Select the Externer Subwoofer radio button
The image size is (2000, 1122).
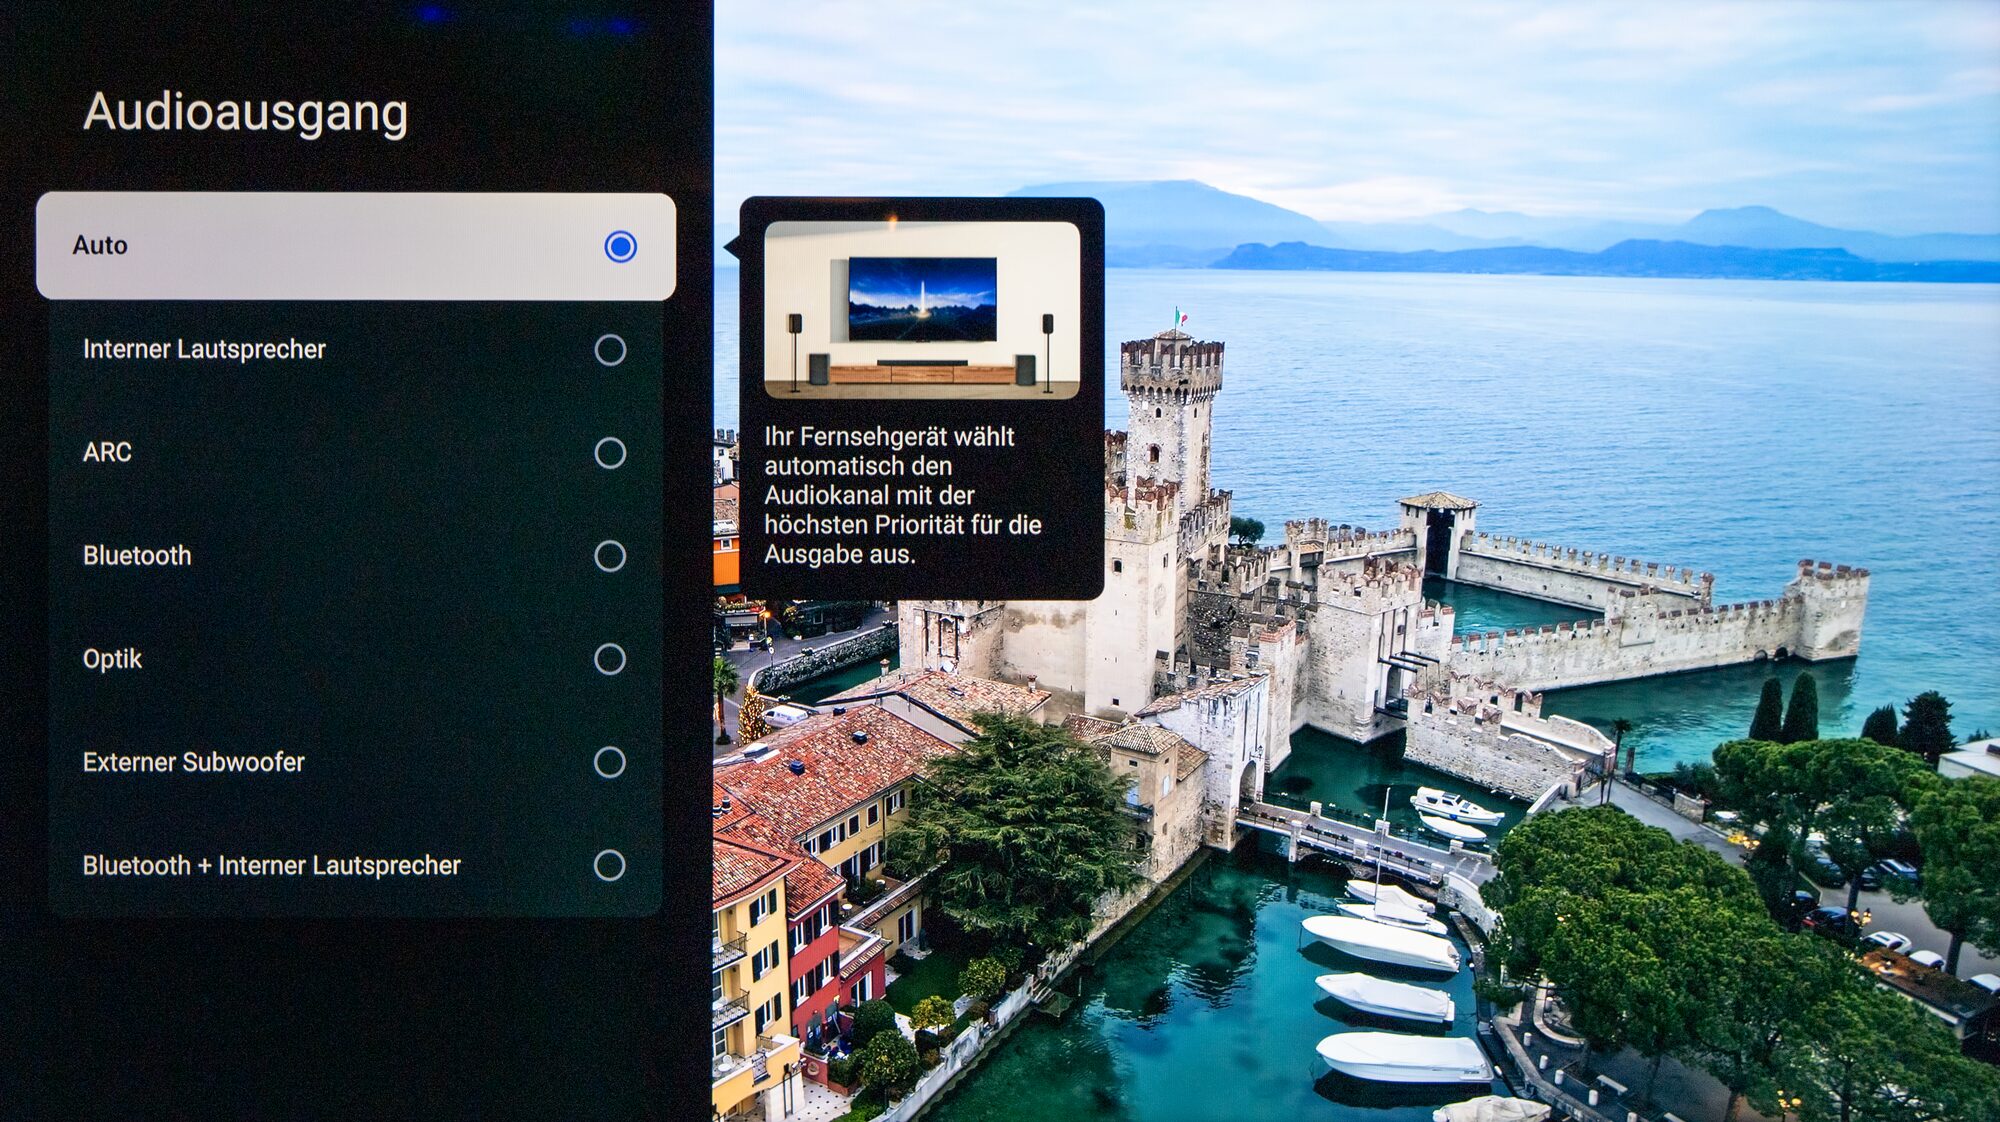[610, 762]
